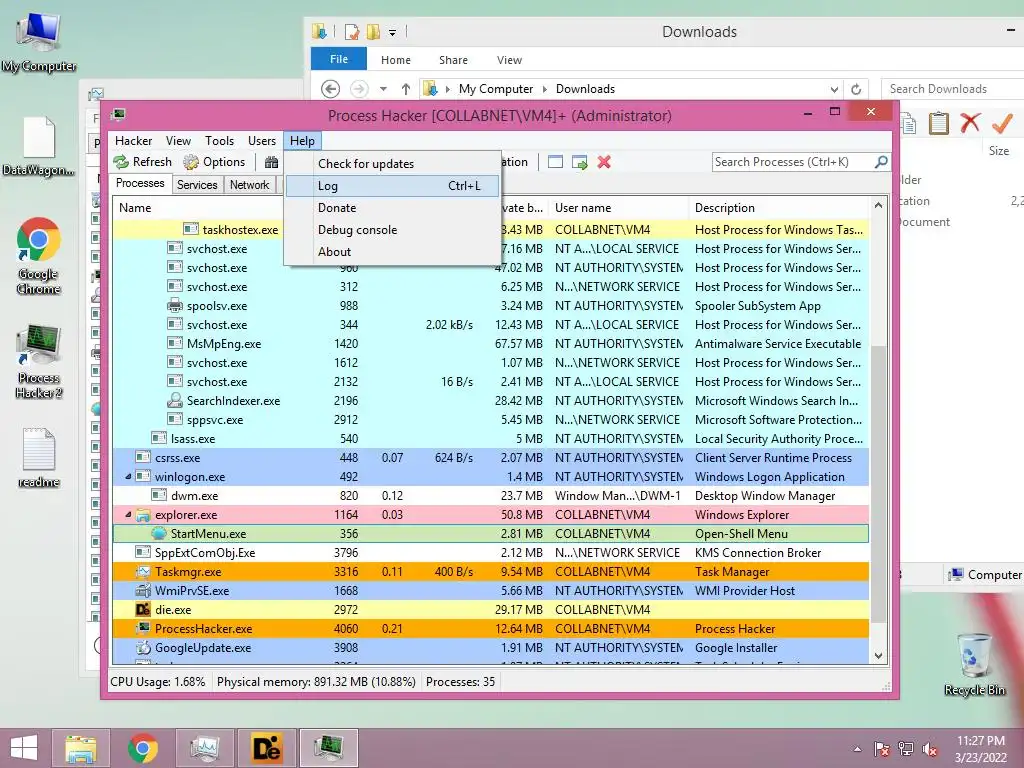The width and height of the screenshot is (1024, 768).
Task: Click the clipboard paste icon in Downloads window
Action: [x=938, y=123]
